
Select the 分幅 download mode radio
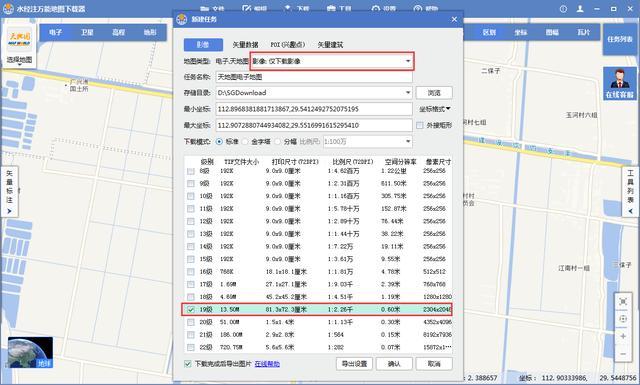pyautogui.click(x=278, y=142)
